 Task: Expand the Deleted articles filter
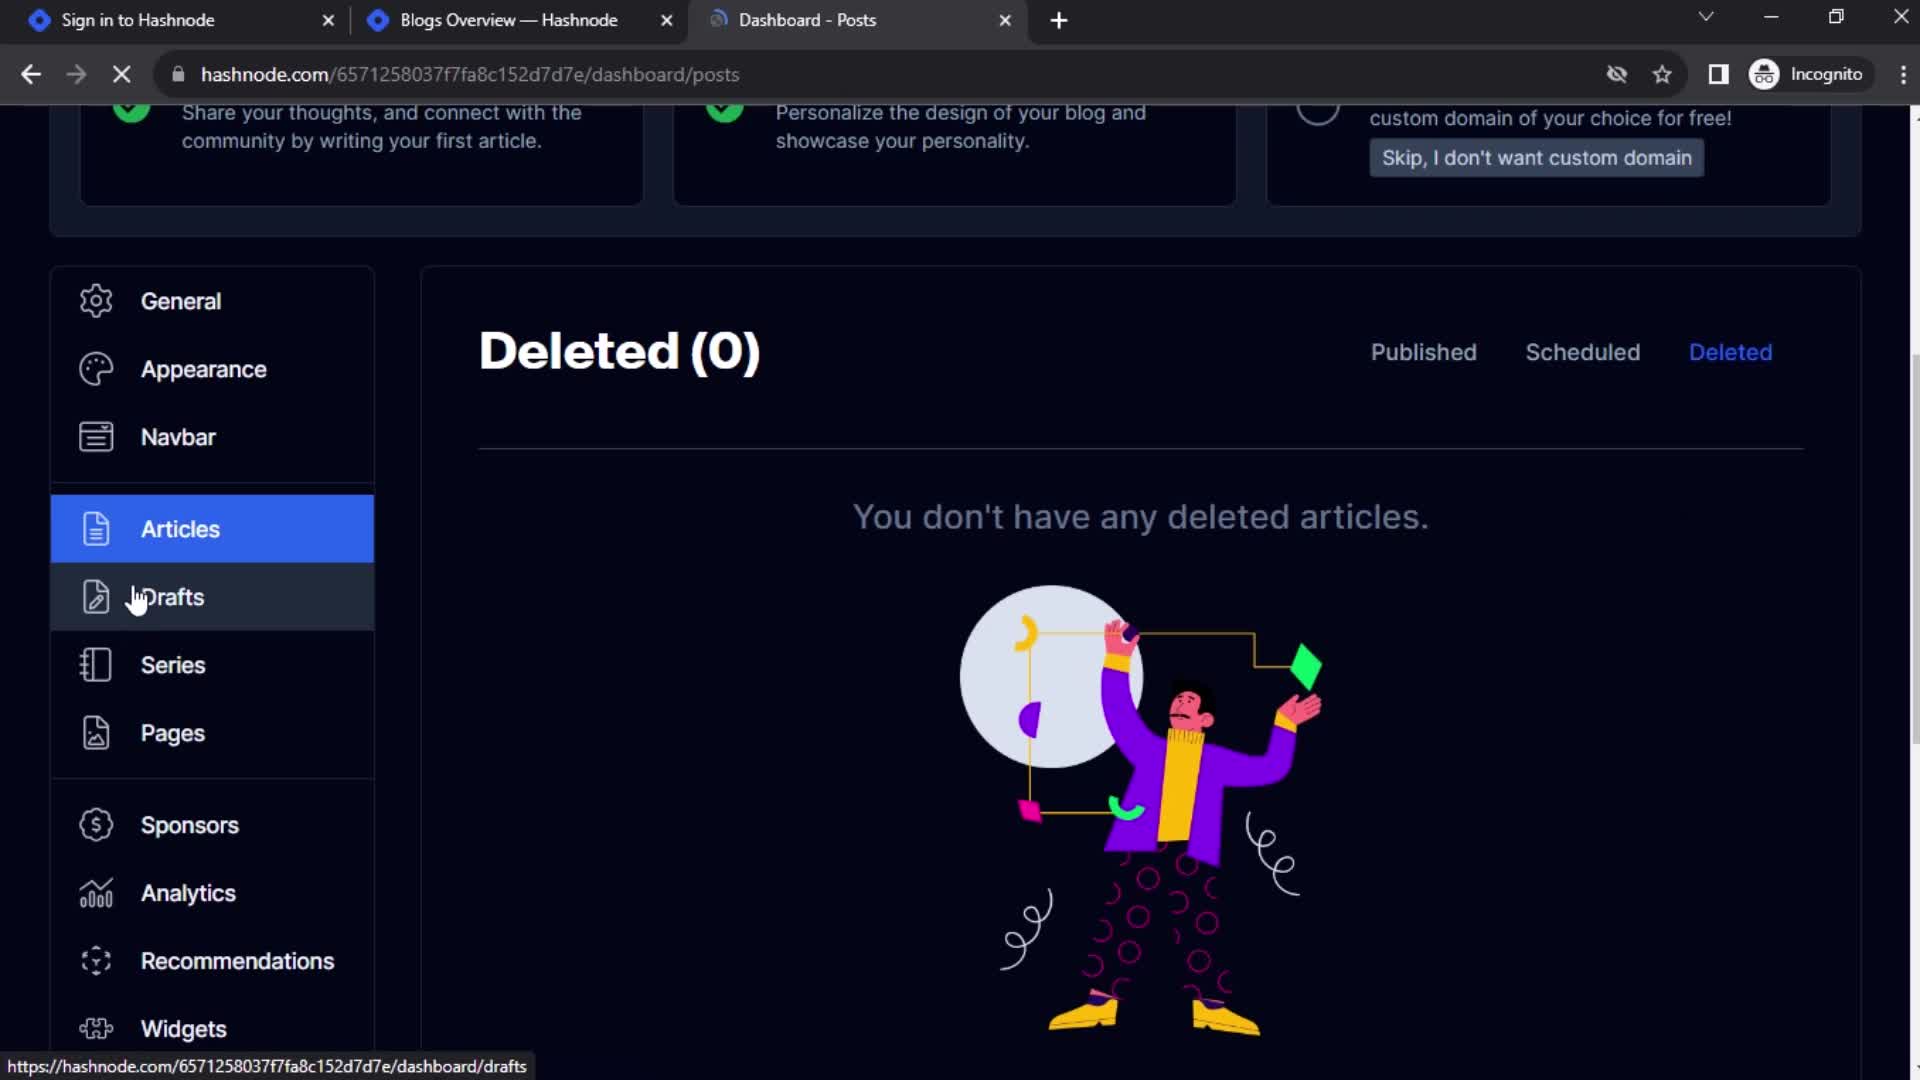click(1730, 352)
